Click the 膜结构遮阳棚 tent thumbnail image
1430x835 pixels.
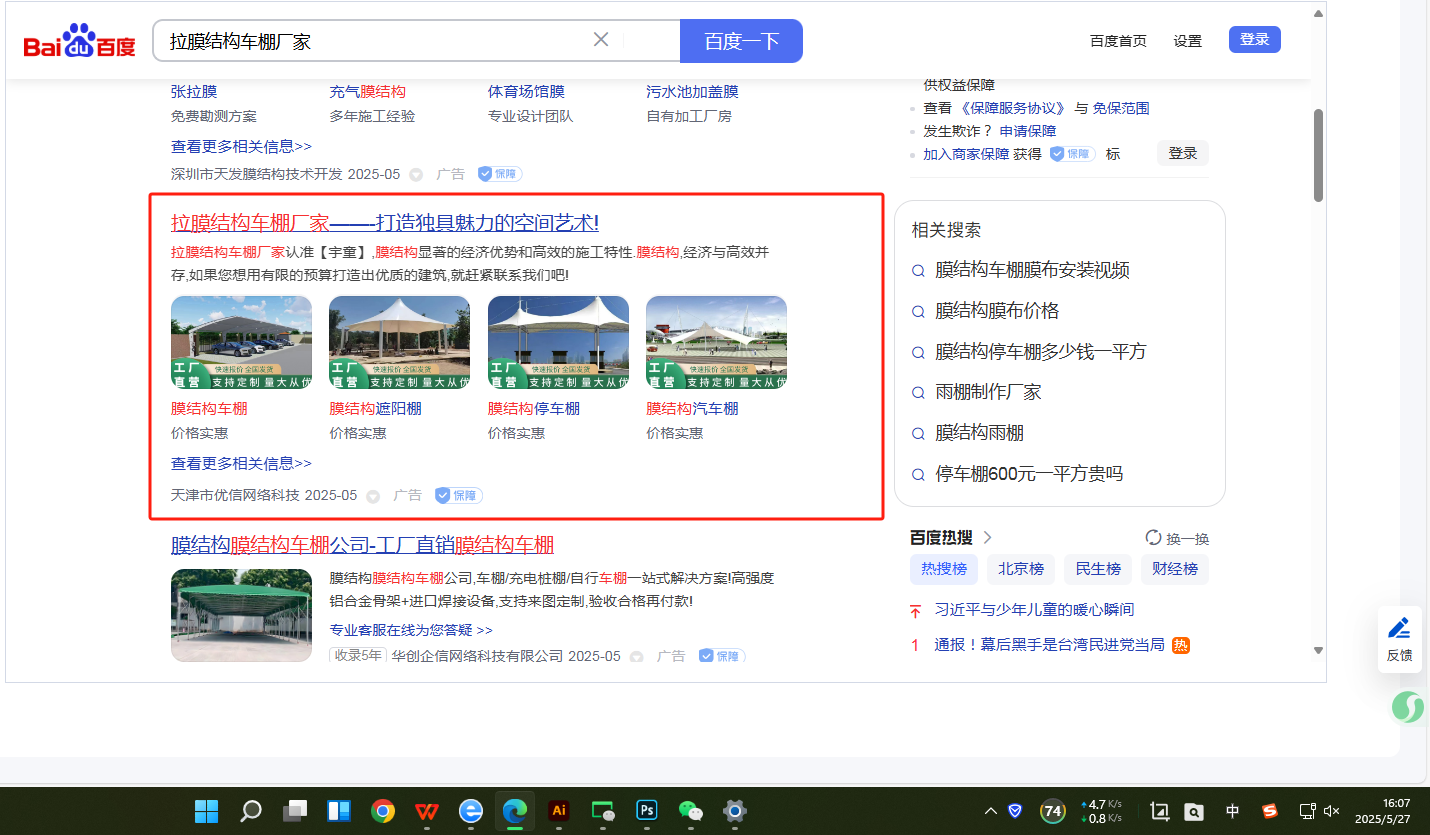coord(399,342)
